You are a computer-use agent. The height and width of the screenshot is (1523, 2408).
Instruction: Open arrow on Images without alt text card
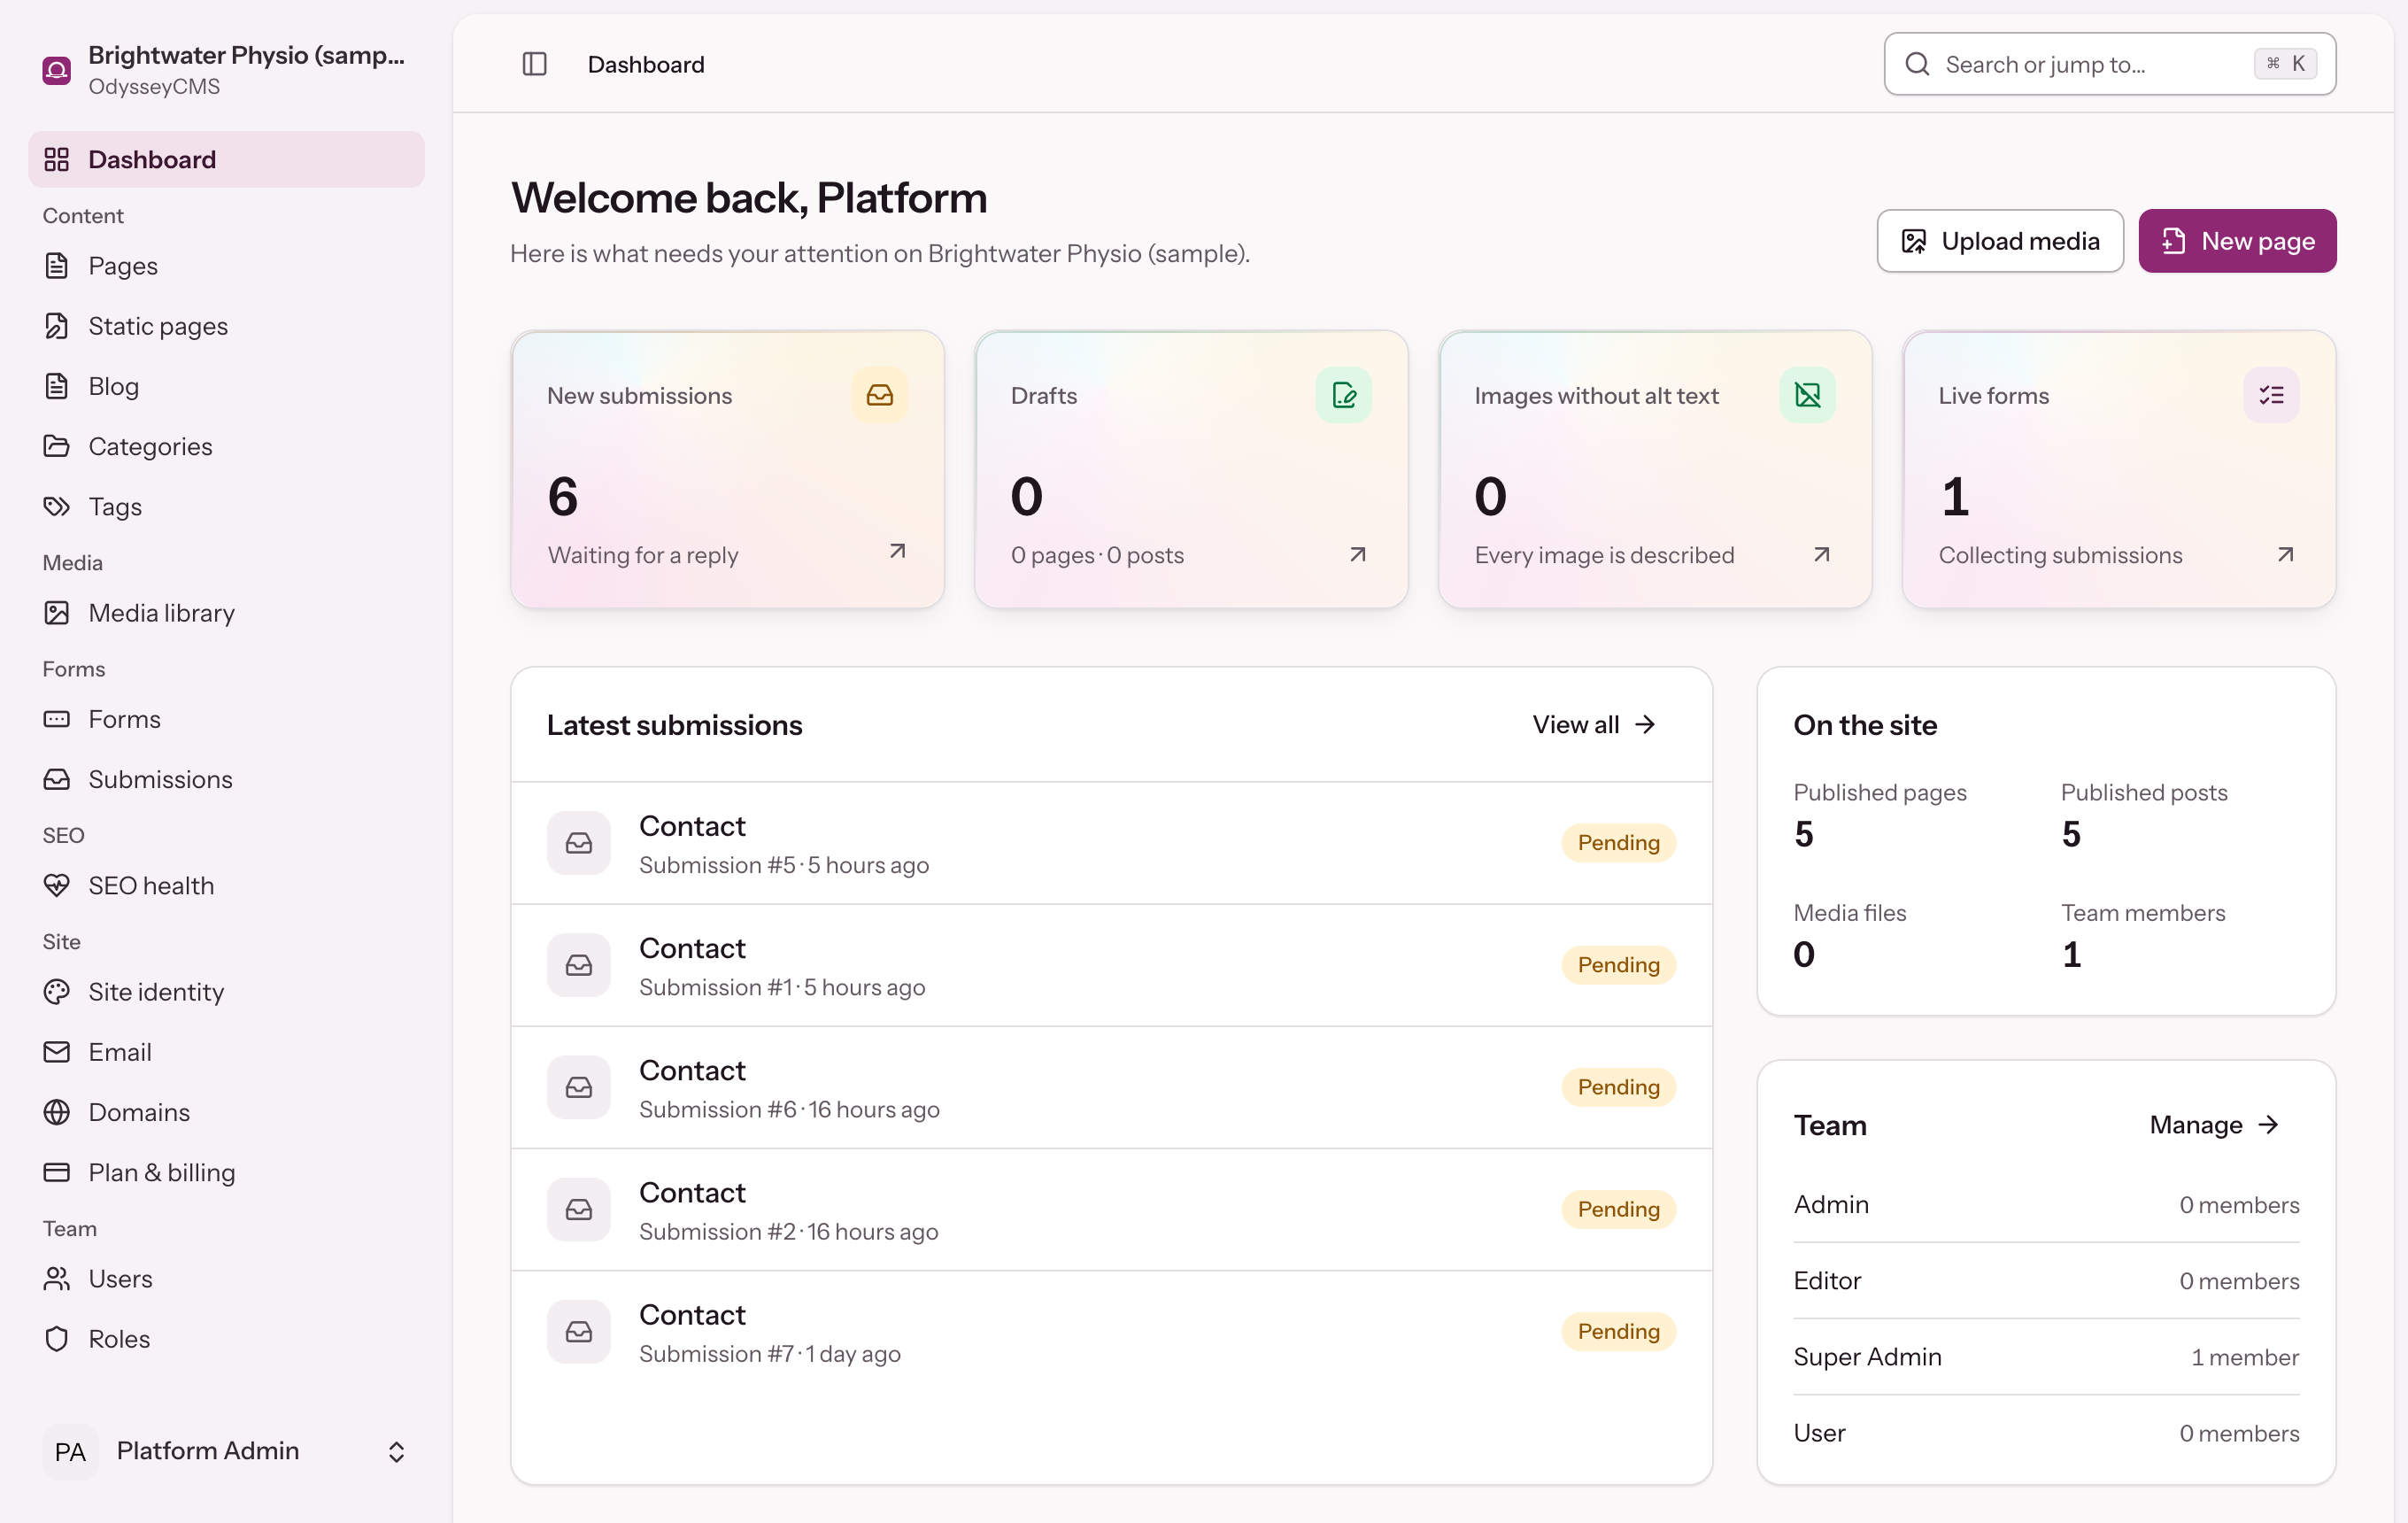click(1822, 554)
